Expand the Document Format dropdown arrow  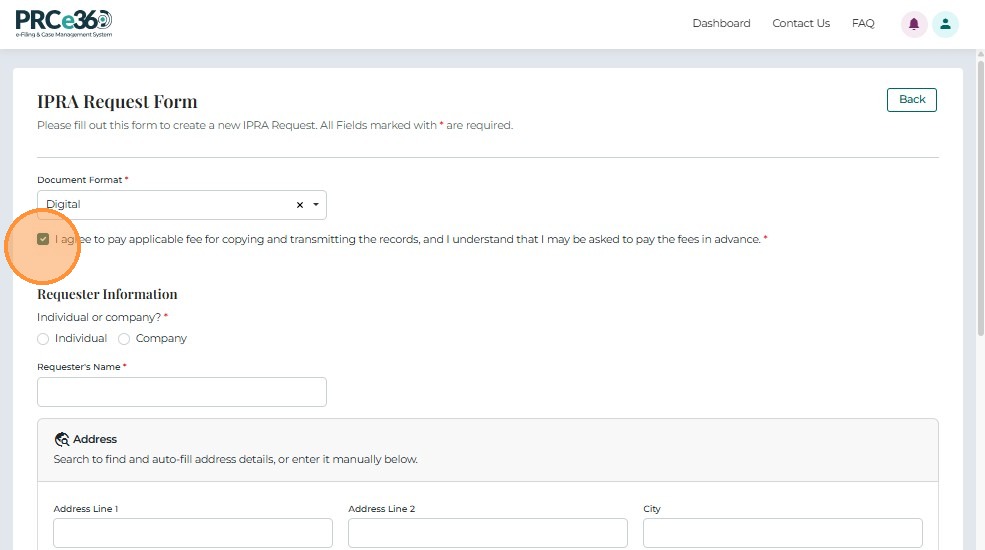click(316, 205)
